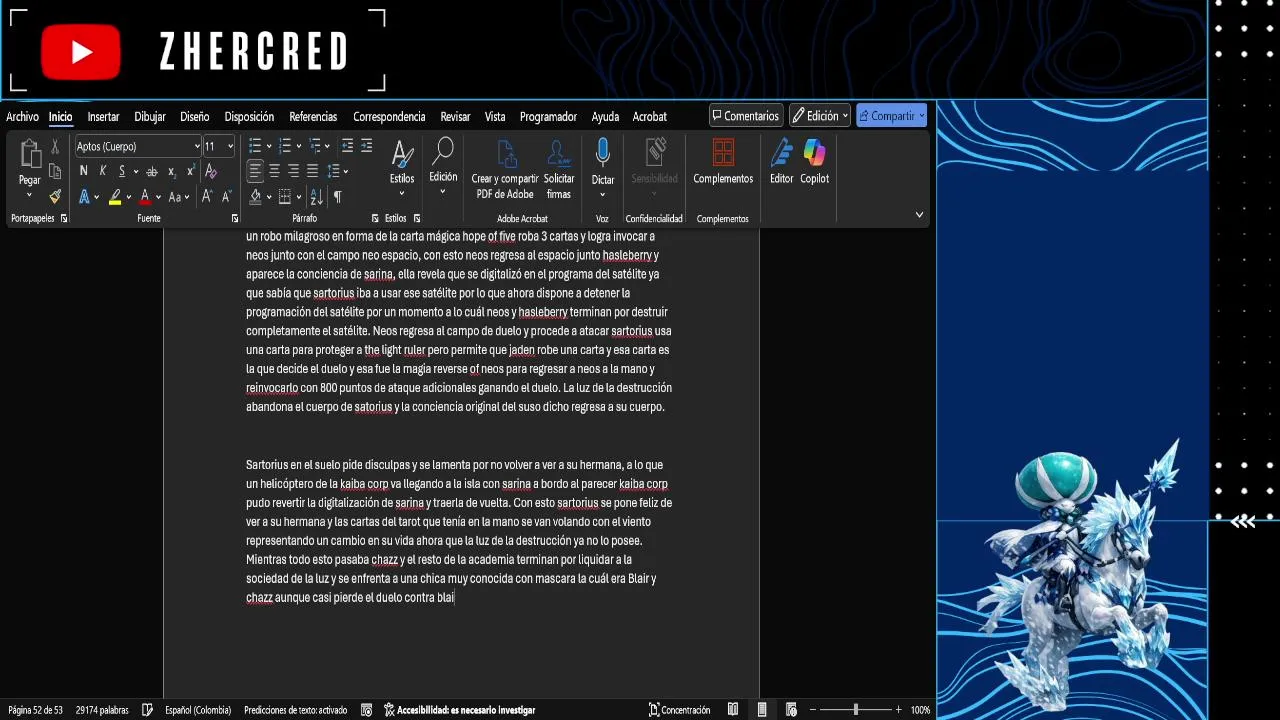Toggle Print Layout view in status bar

762,710
